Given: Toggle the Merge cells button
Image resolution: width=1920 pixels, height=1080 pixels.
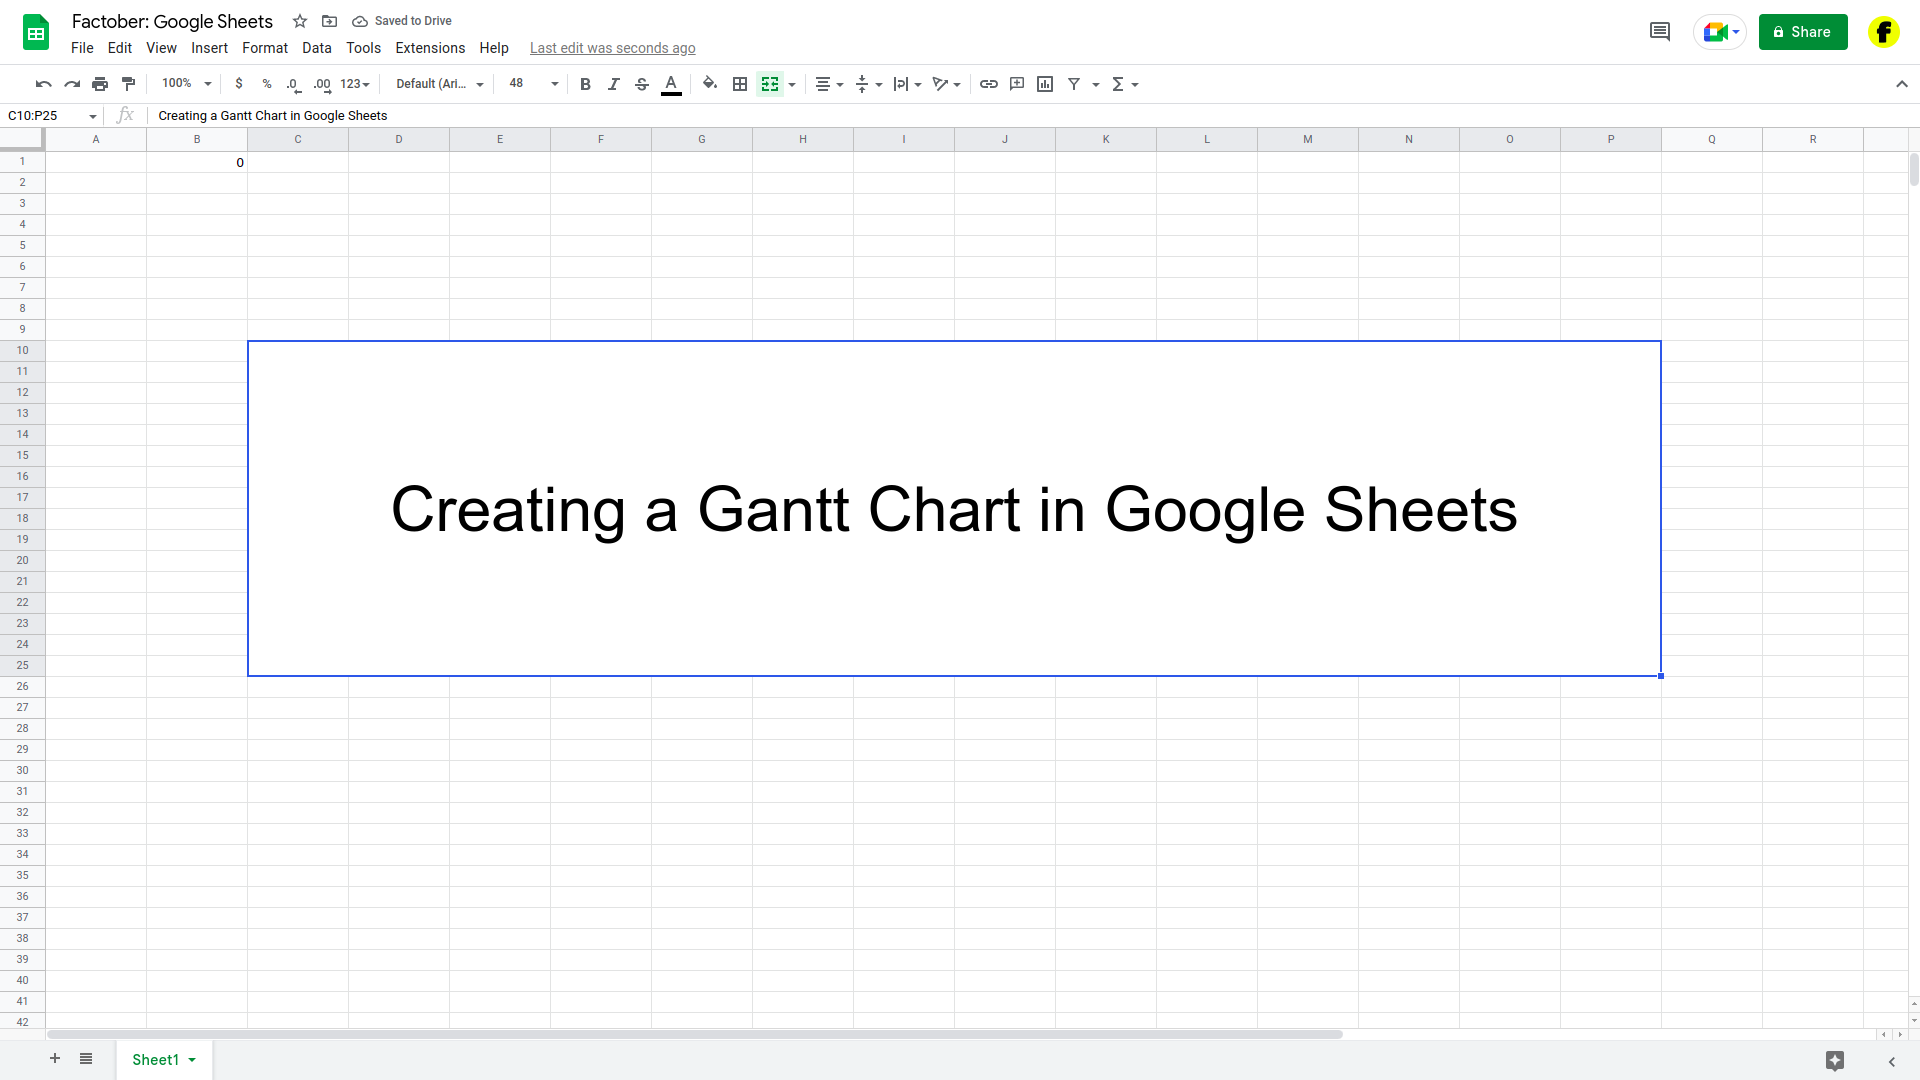Looking at the screenshot, I should tap(770, 84).
